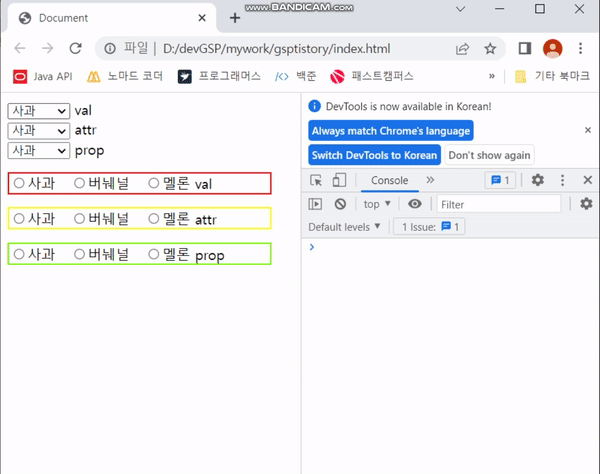Focus the console Filter field
The width and height of the screenshot is (600, 474).
[x=499, y=204]
